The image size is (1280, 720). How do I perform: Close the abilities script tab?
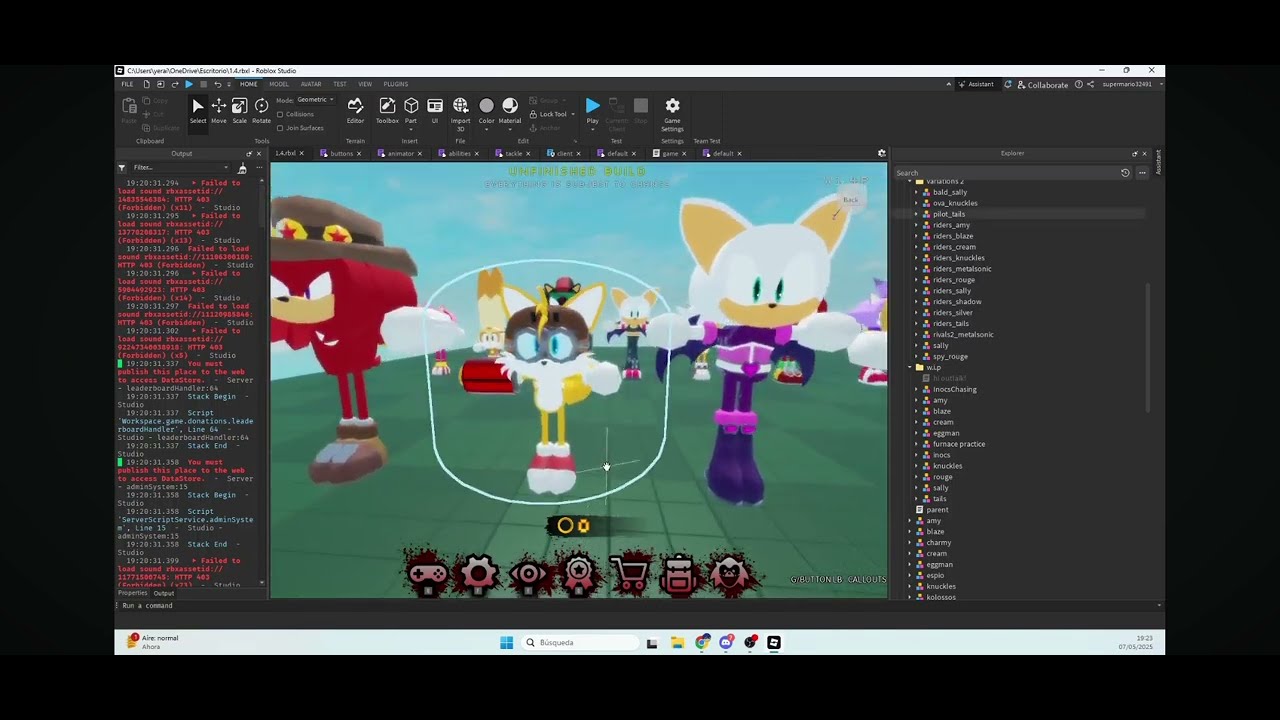(x=476, y=153)
